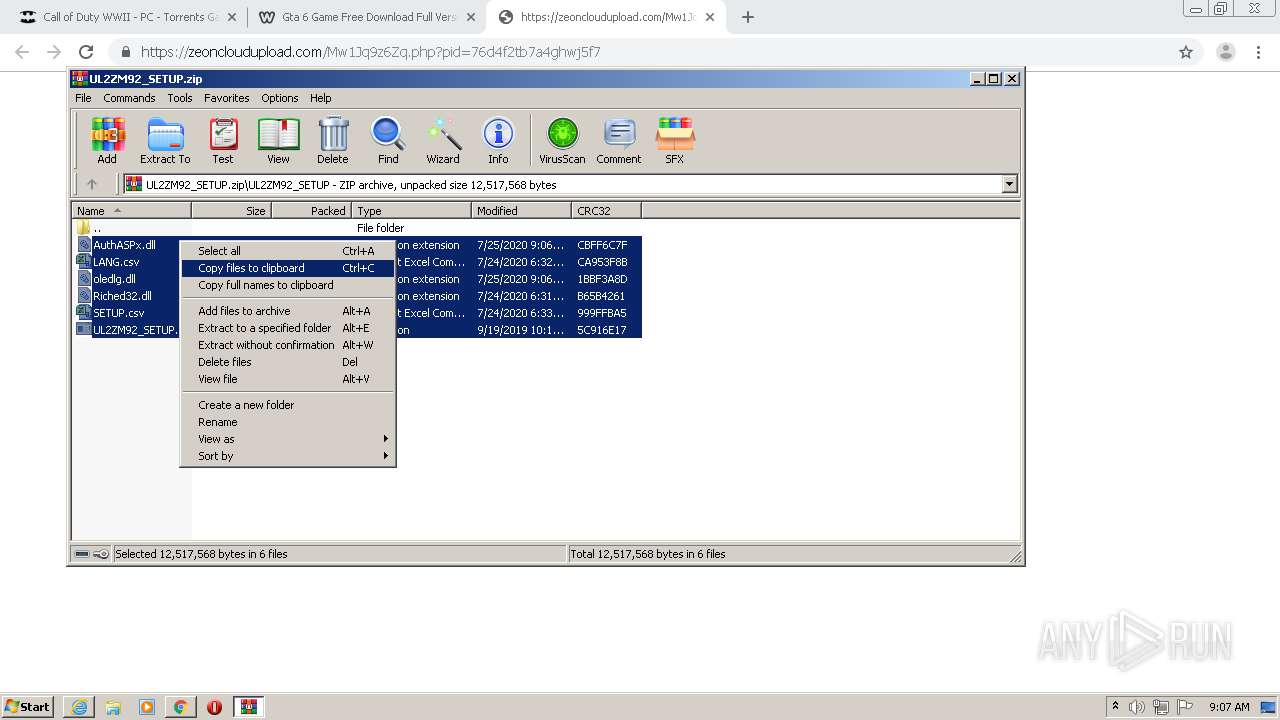Open the Find tool
Viewport: 1280px width, 720px height.
[388, 140]
